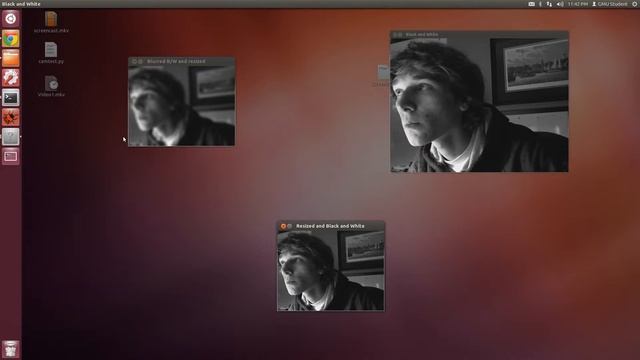This screenshot has height=360, width=640.
Task: Close the large Black and White window
Action: point(395,35)
